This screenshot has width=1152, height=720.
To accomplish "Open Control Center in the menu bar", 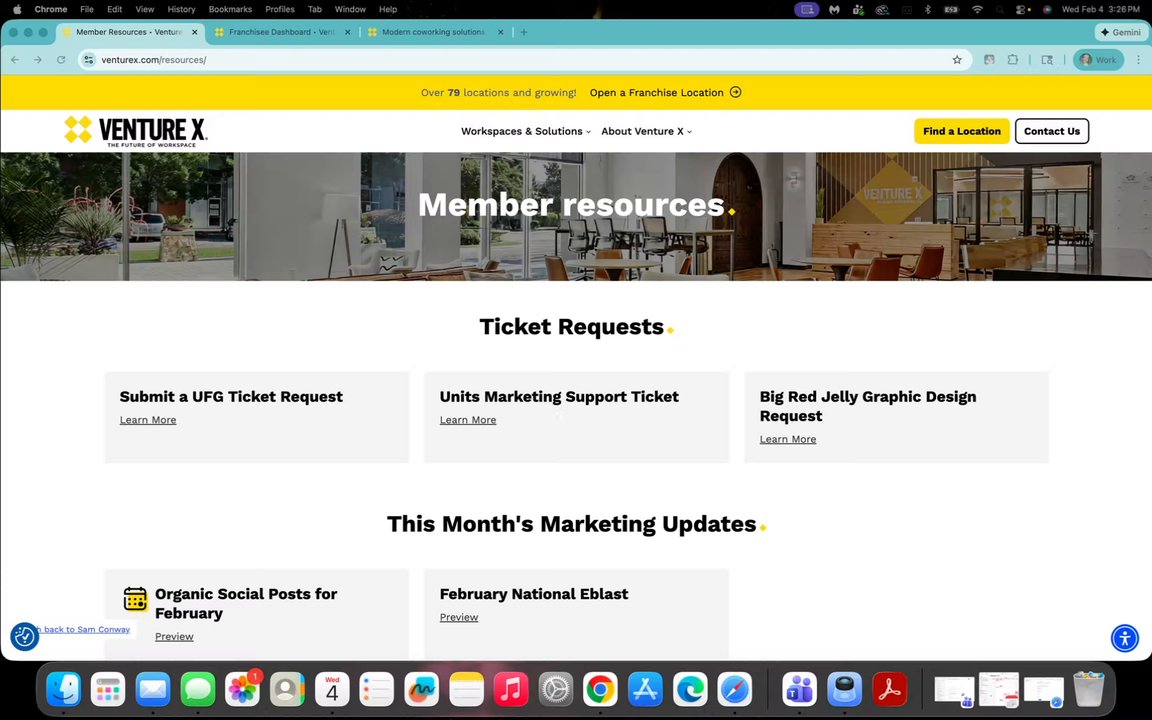I will click(x=1021, y=10).
